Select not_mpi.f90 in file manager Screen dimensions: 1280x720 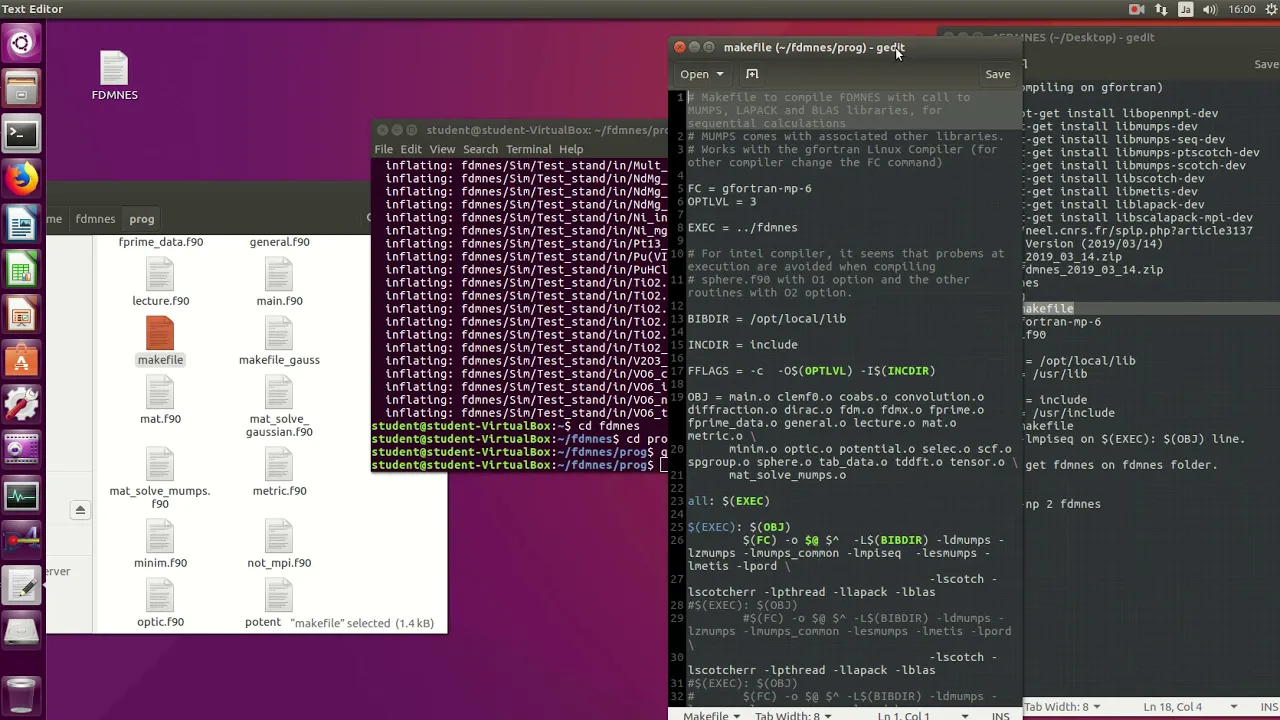279,544
